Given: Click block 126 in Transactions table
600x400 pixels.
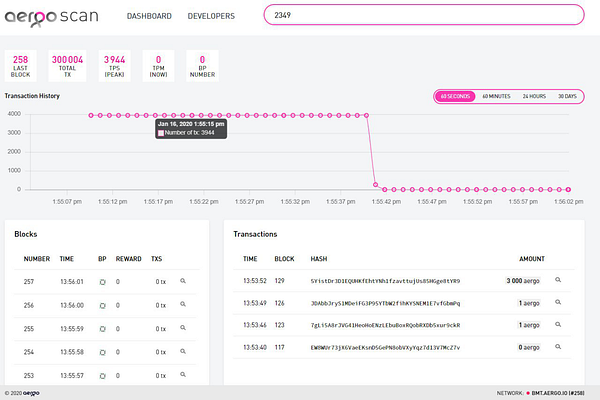Looking at the screenshot, I should click(x=280, y=303).
